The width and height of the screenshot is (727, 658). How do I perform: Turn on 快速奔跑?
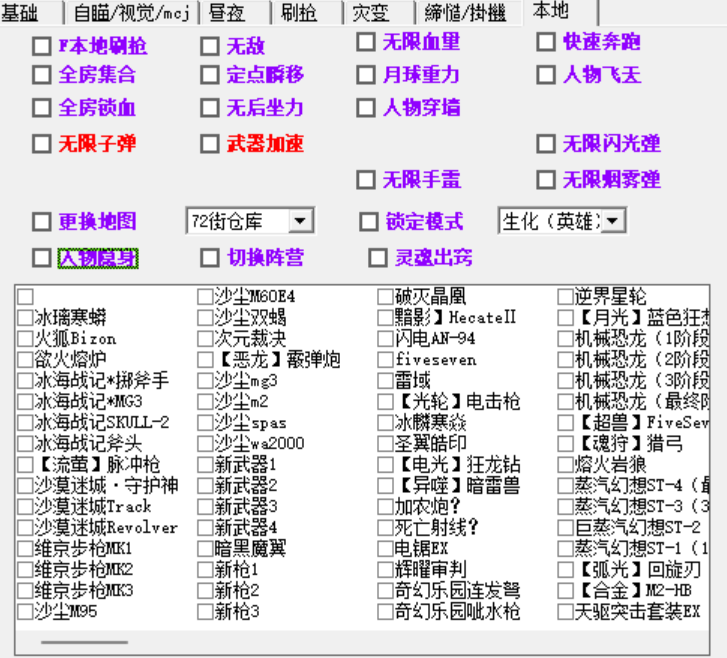point(546,42)
